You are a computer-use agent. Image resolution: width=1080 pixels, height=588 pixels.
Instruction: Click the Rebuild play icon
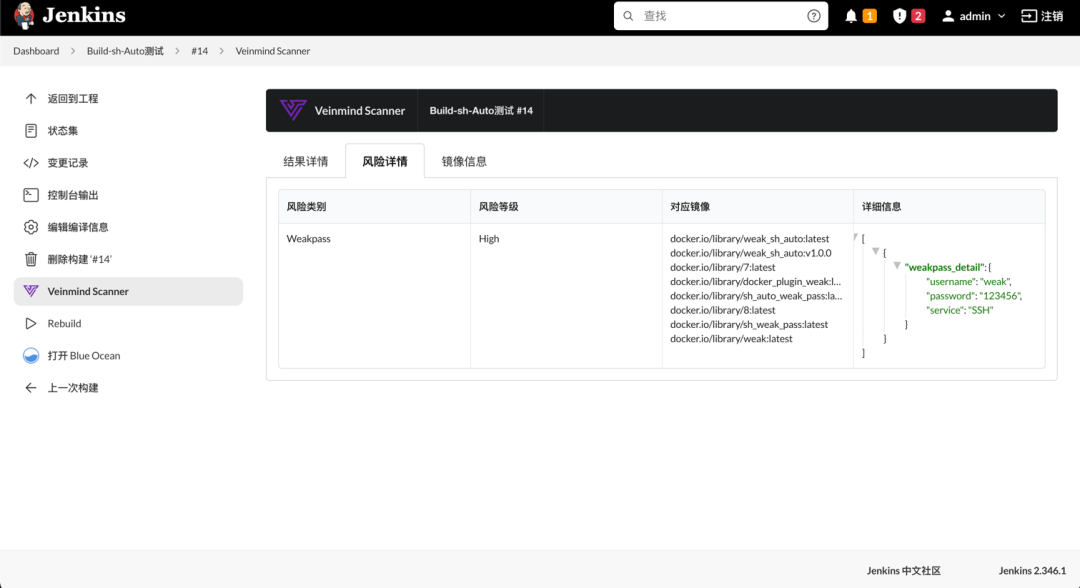coord(31,323)
